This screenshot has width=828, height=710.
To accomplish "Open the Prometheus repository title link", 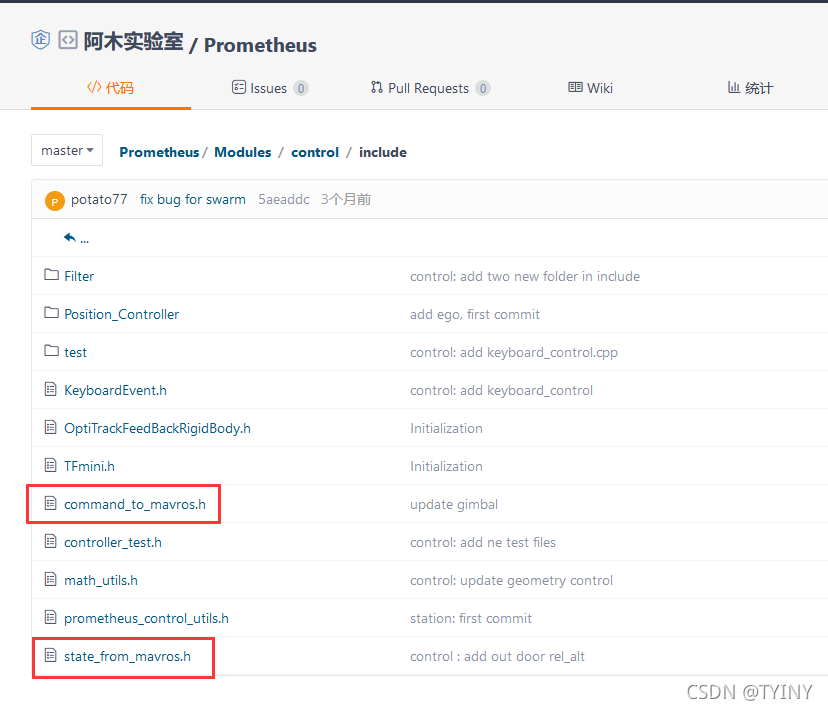I will 260,45.
